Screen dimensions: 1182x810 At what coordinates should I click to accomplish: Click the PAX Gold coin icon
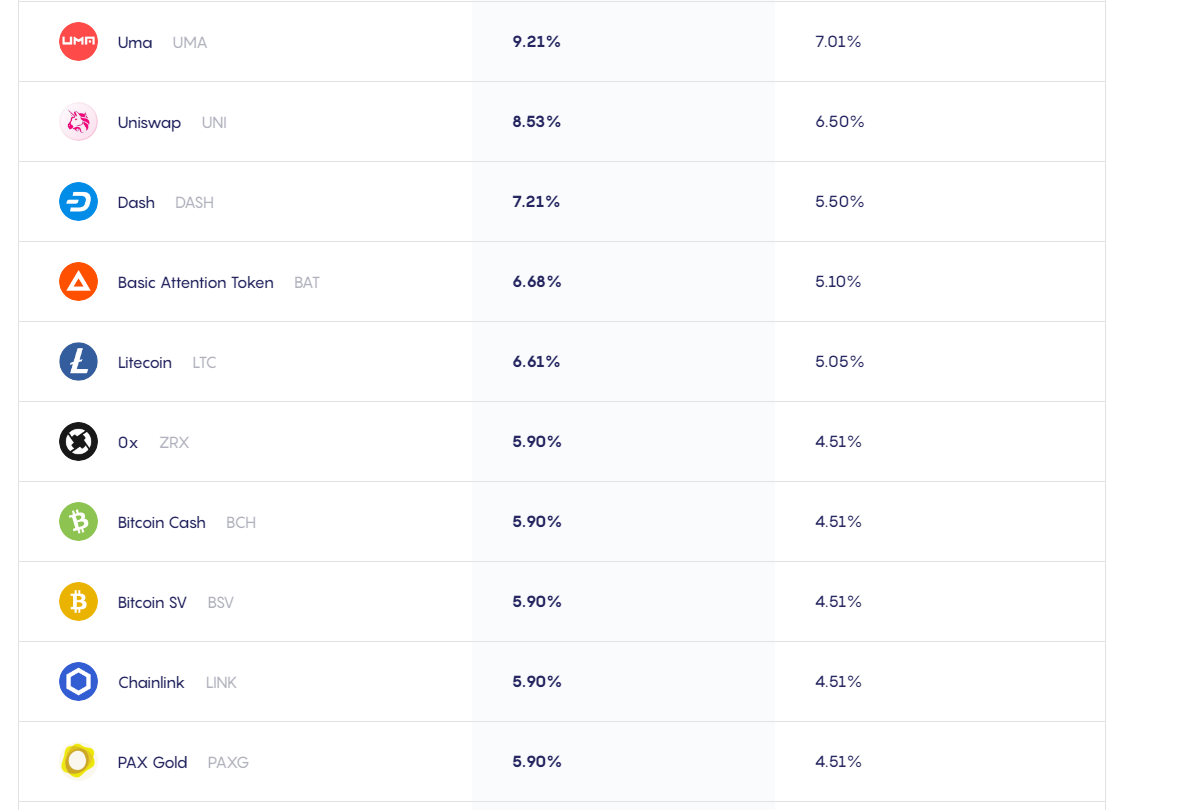(x=78, y=761)
